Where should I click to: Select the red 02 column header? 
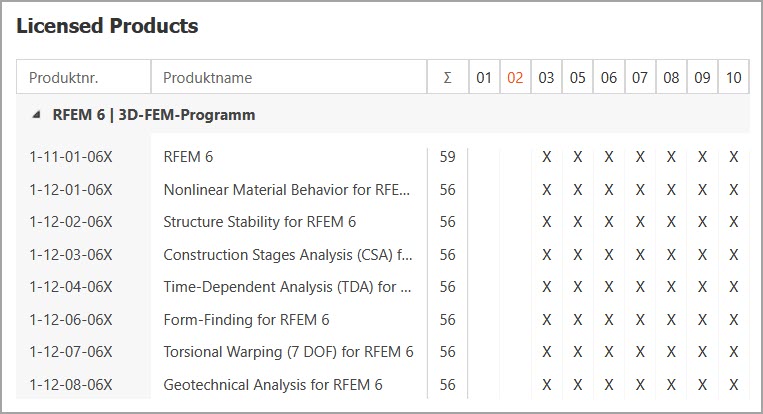click(515, 78)
